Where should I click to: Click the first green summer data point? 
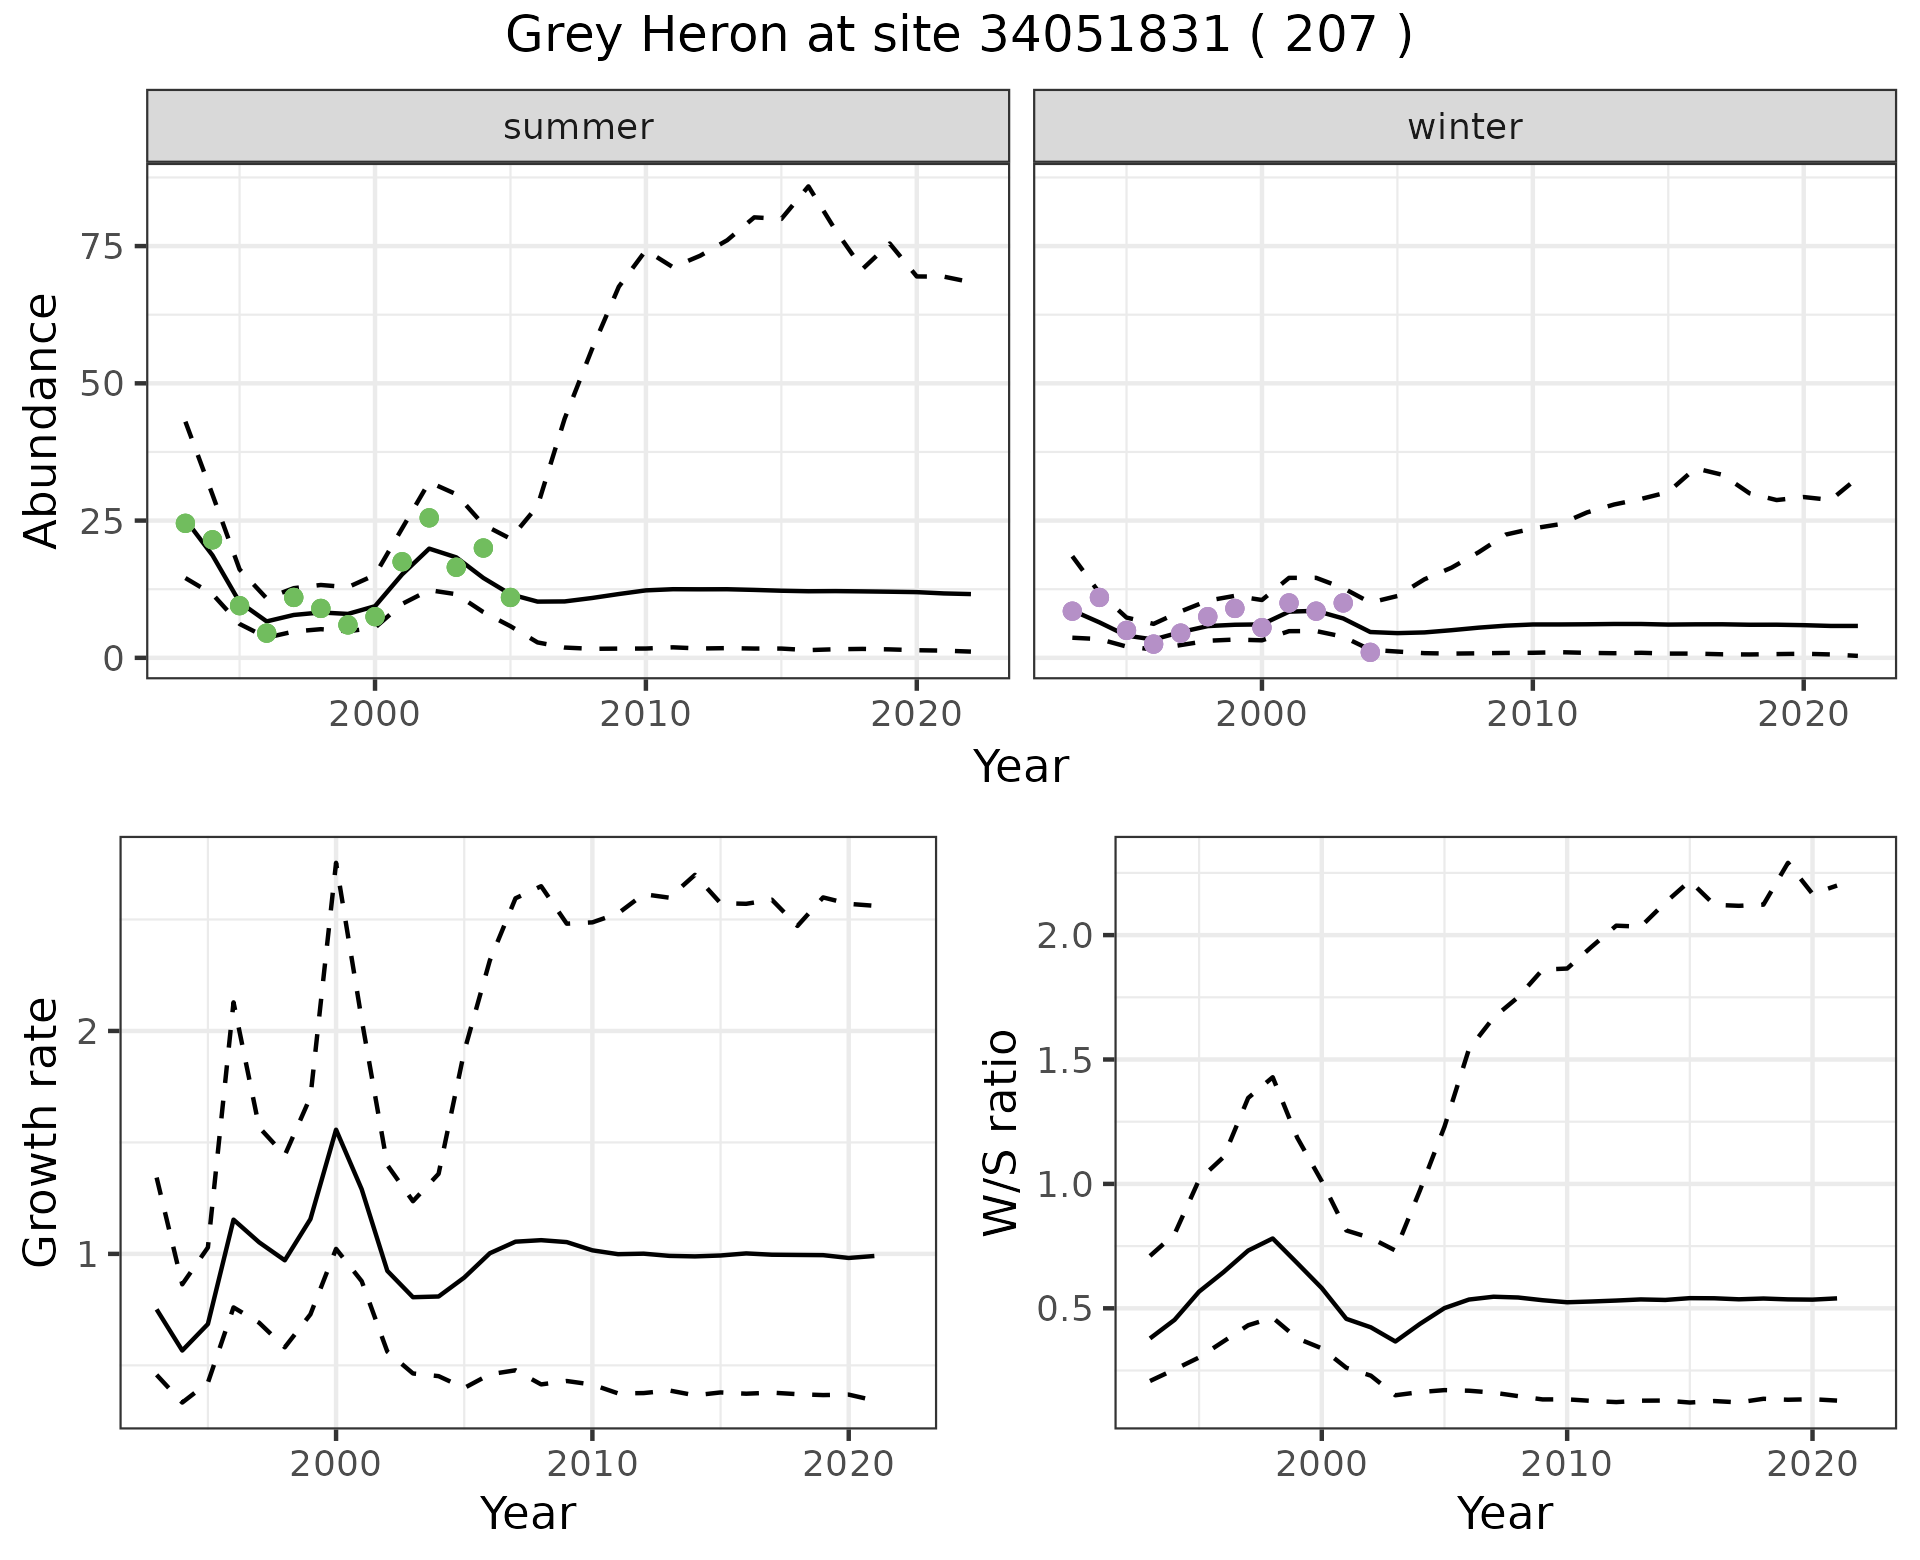[185, 523]
